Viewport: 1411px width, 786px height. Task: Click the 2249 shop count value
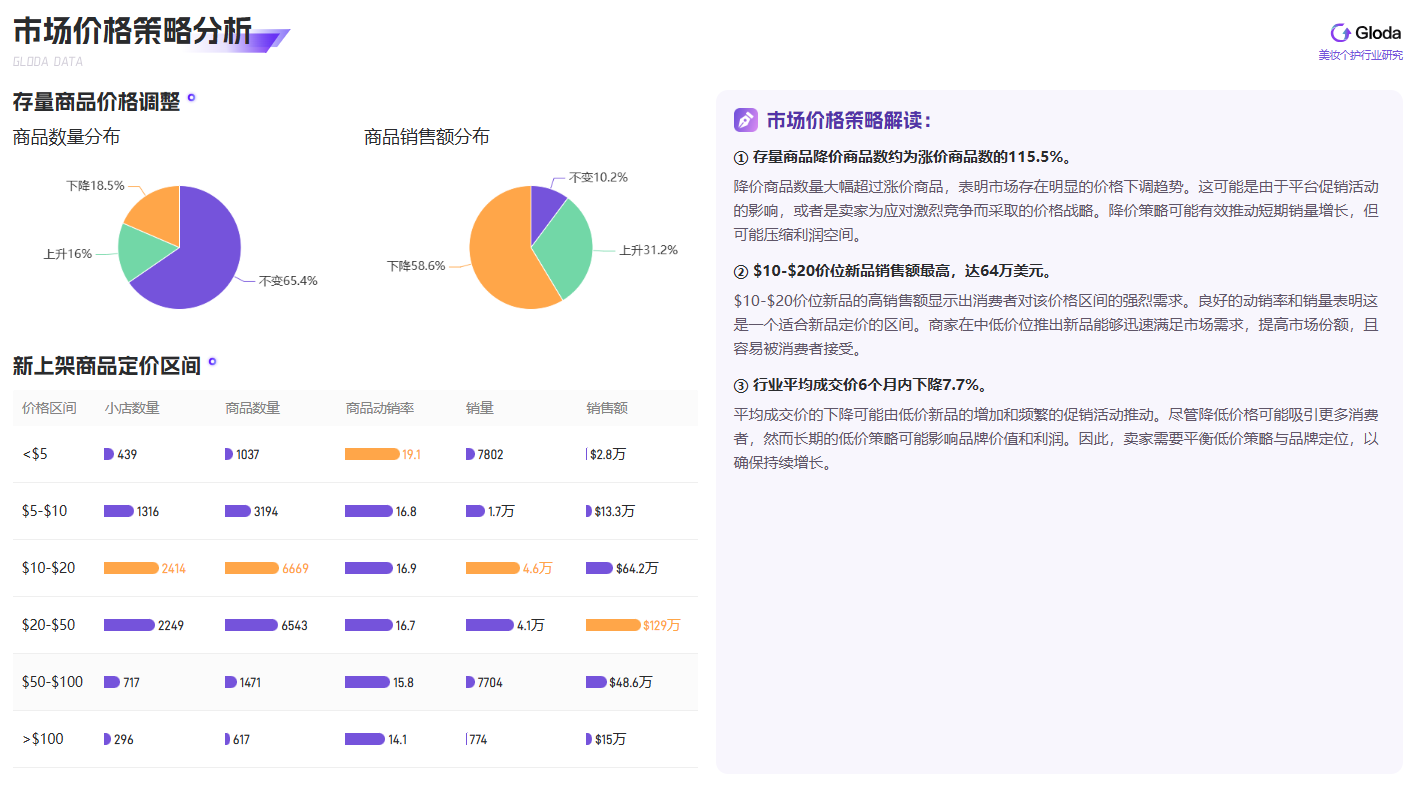pyautogui.click(x=171, y=625)
